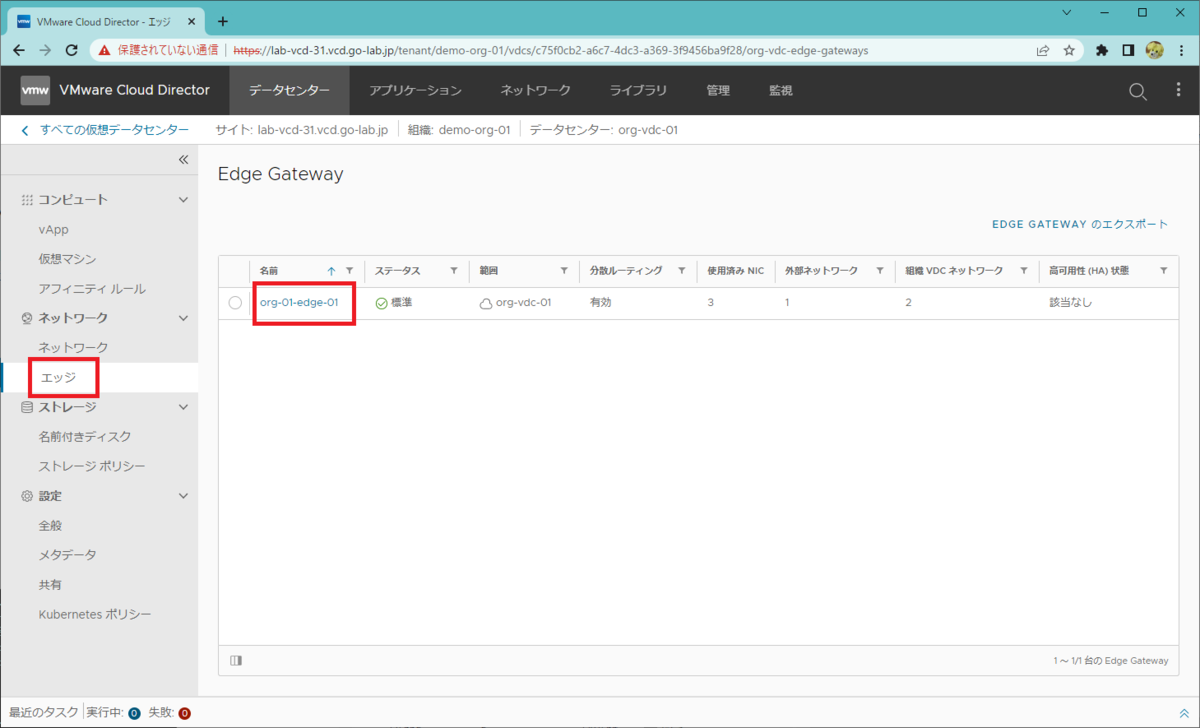Click the VMware vmw logo icon

[35, 90]
